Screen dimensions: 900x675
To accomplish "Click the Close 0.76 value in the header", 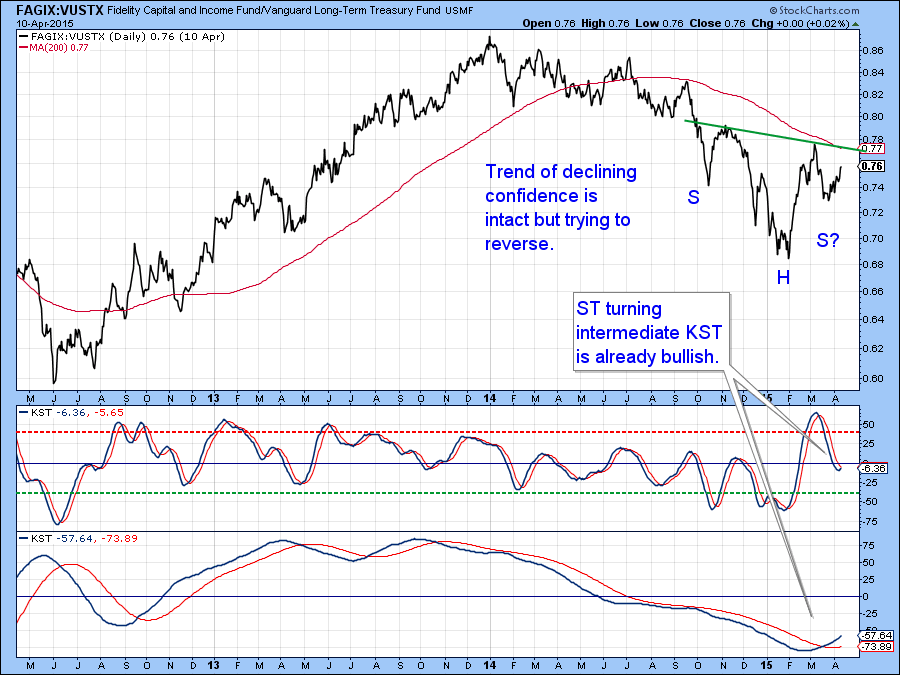I will pos(717,24).
